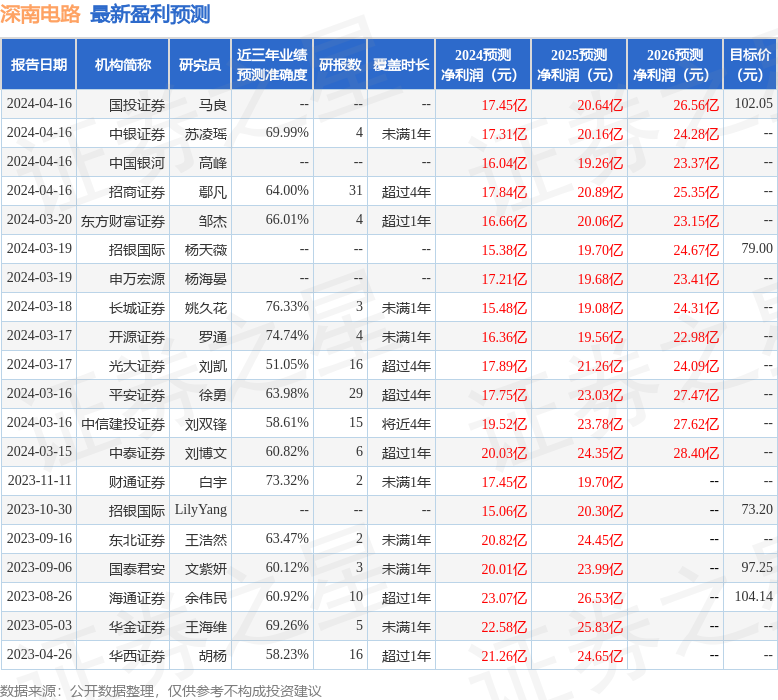This screenshot has width=778, height=700.
Task: Click the date 2024-03-20
Action: (39, 220)
